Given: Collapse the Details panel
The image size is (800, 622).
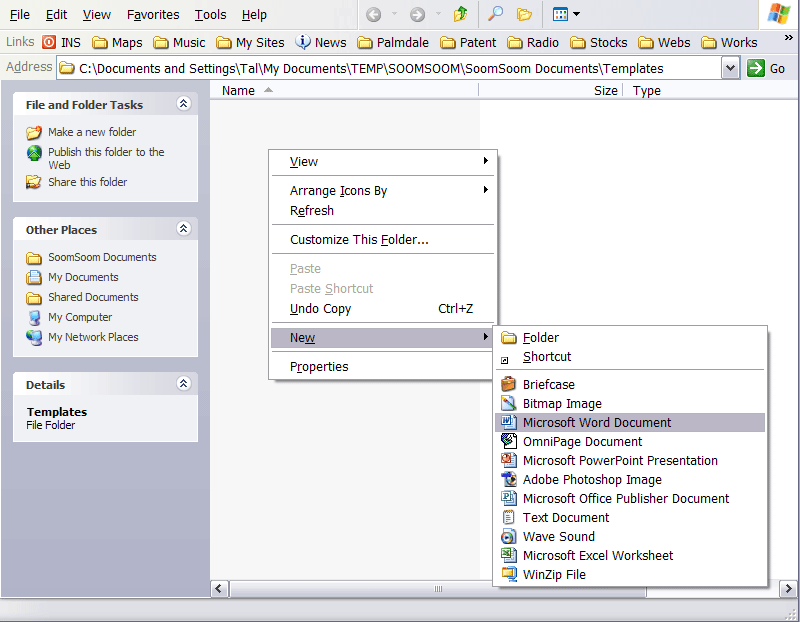Looking at the screenshot, I should 184,384.
